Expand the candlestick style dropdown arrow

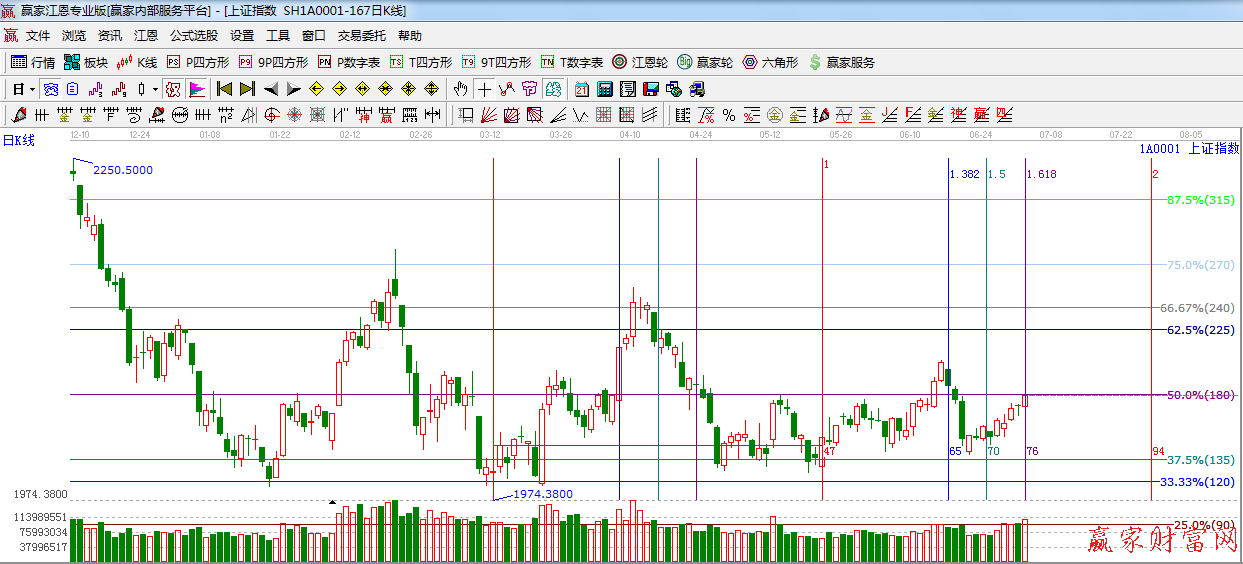[x=155, y=89]
